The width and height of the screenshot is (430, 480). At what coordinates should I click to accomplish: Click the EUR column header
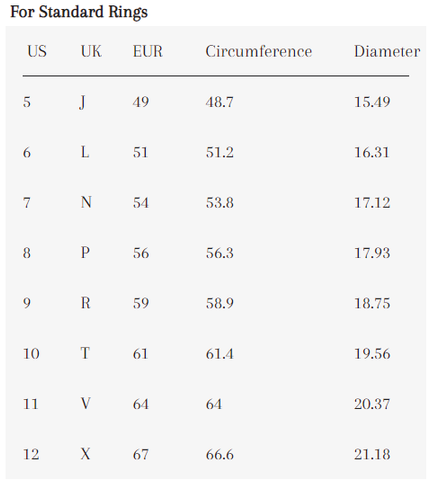pos(148,51)
